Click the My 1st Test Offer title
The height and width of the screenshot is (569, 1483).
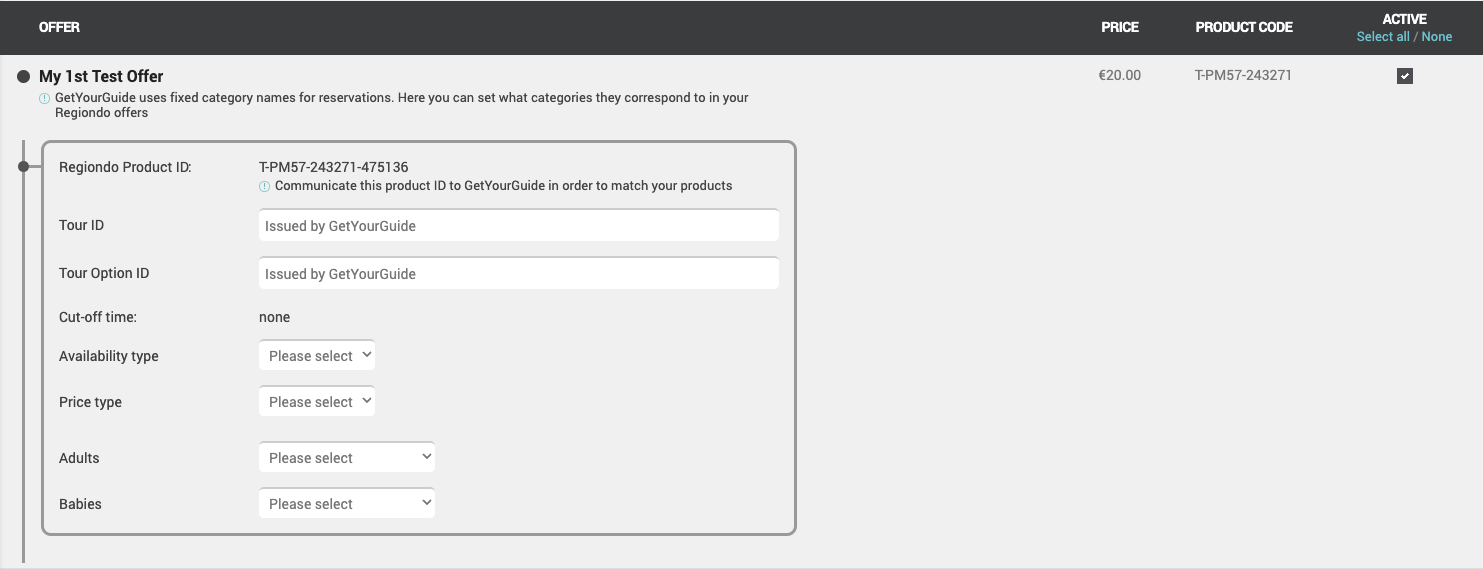pyautogui.click(x=101, y=76)
